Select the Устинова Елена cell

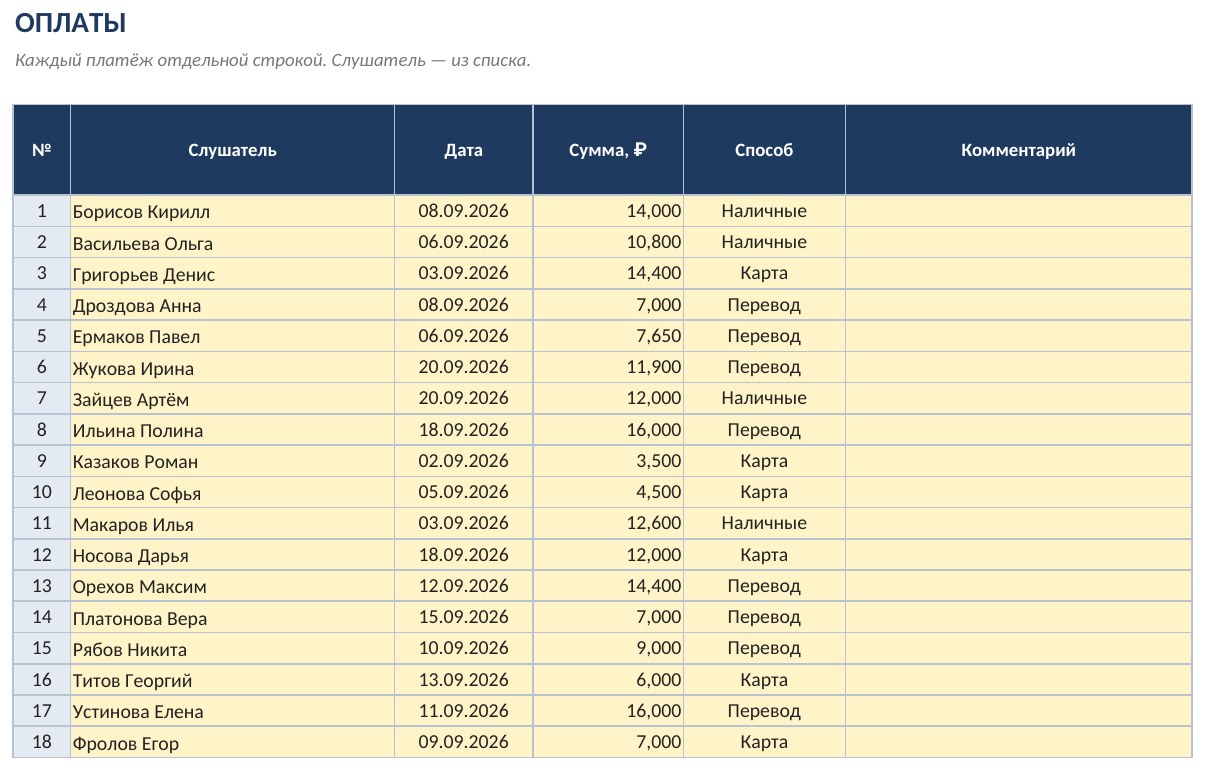(232, 711)
